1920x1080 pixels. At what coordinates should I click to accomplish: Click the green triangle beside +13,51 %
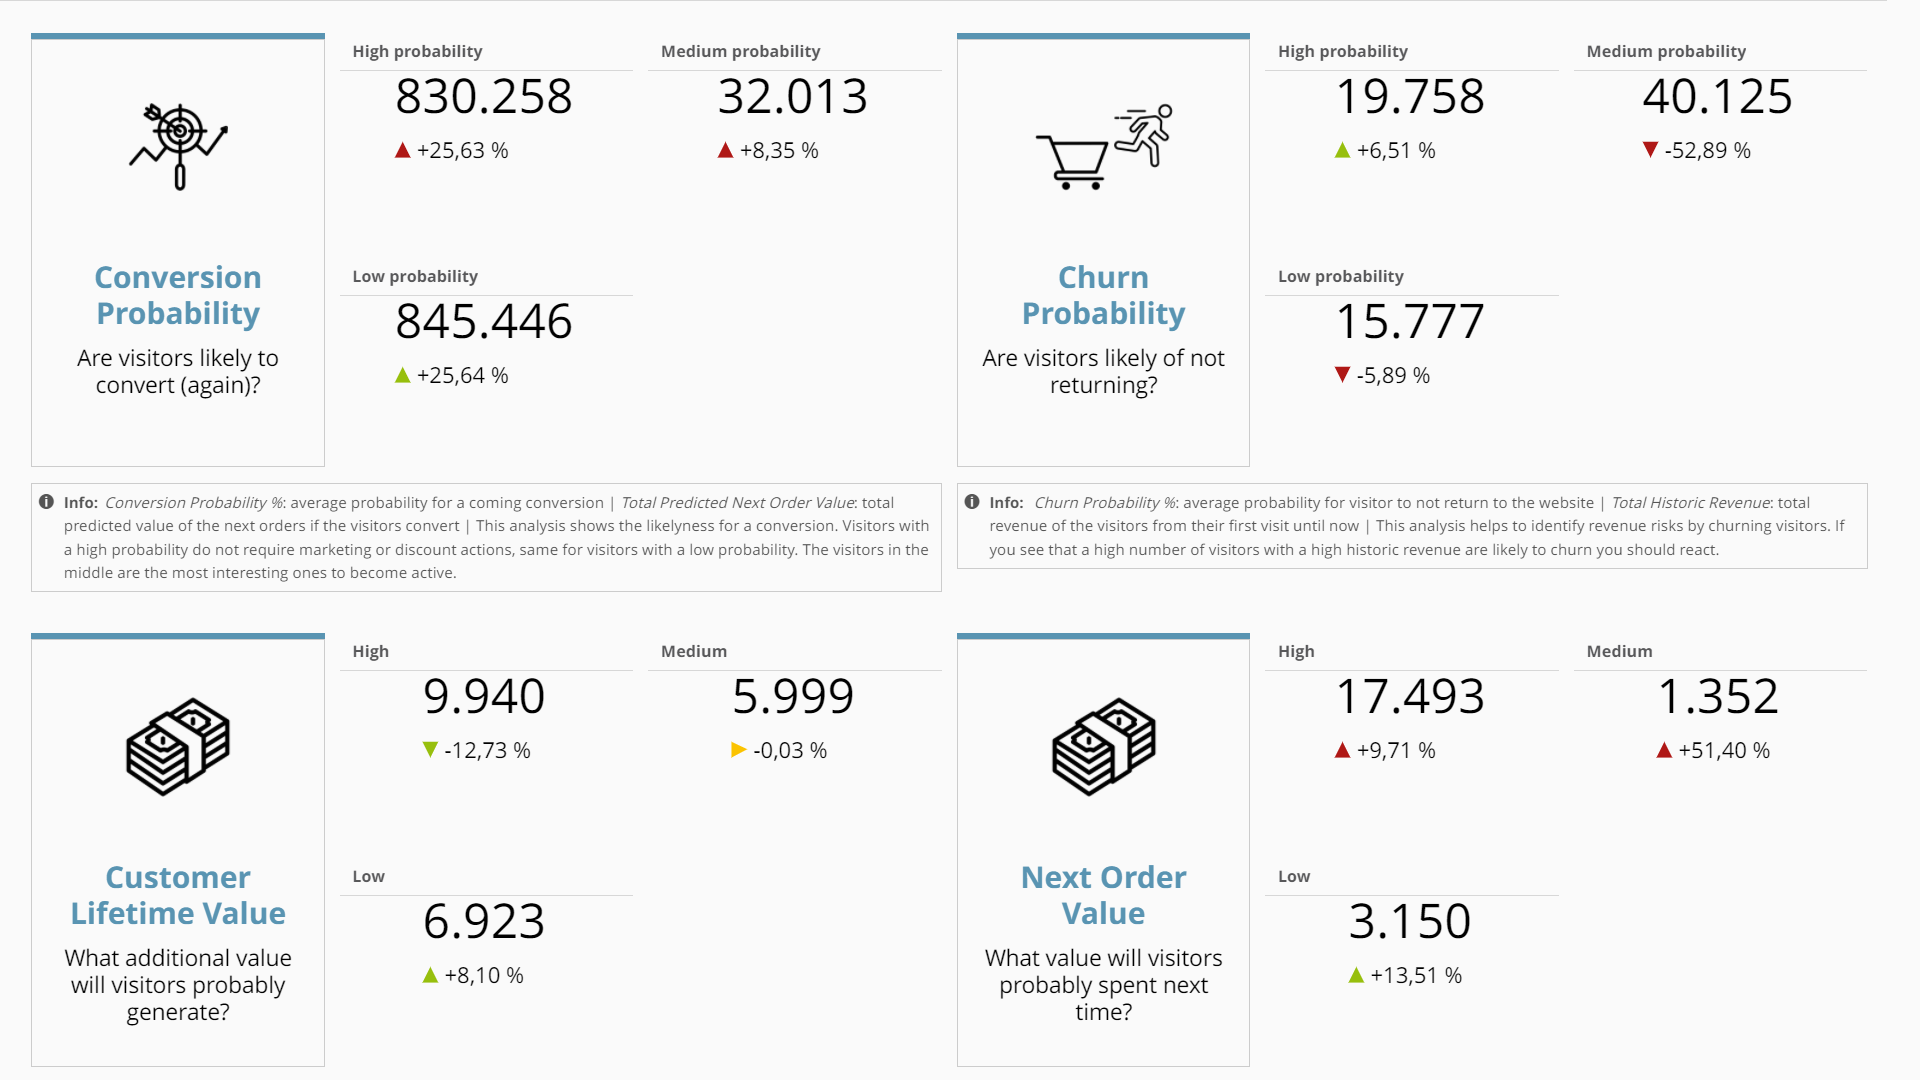pyautogui.click(x=1358, y=975)
